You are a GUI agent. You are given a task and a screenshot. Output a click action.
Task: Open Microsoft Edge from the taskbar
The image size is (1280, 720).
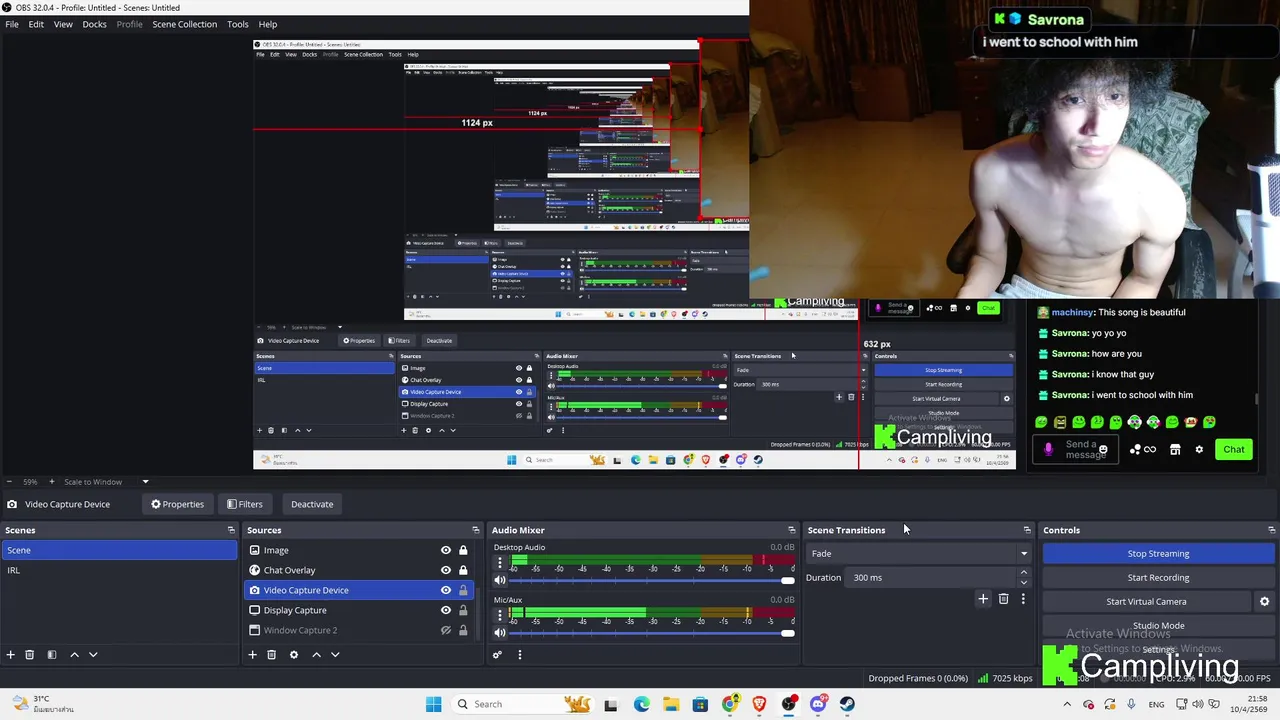pyautogui.click(x=641, y=704)
